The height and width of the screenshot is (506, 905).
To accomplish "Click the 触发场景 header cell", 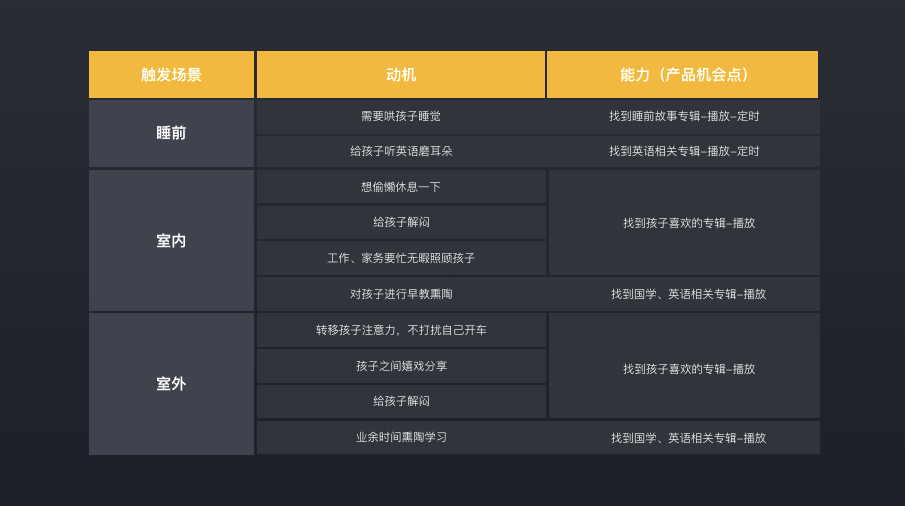I will click(x=171, y=75).
